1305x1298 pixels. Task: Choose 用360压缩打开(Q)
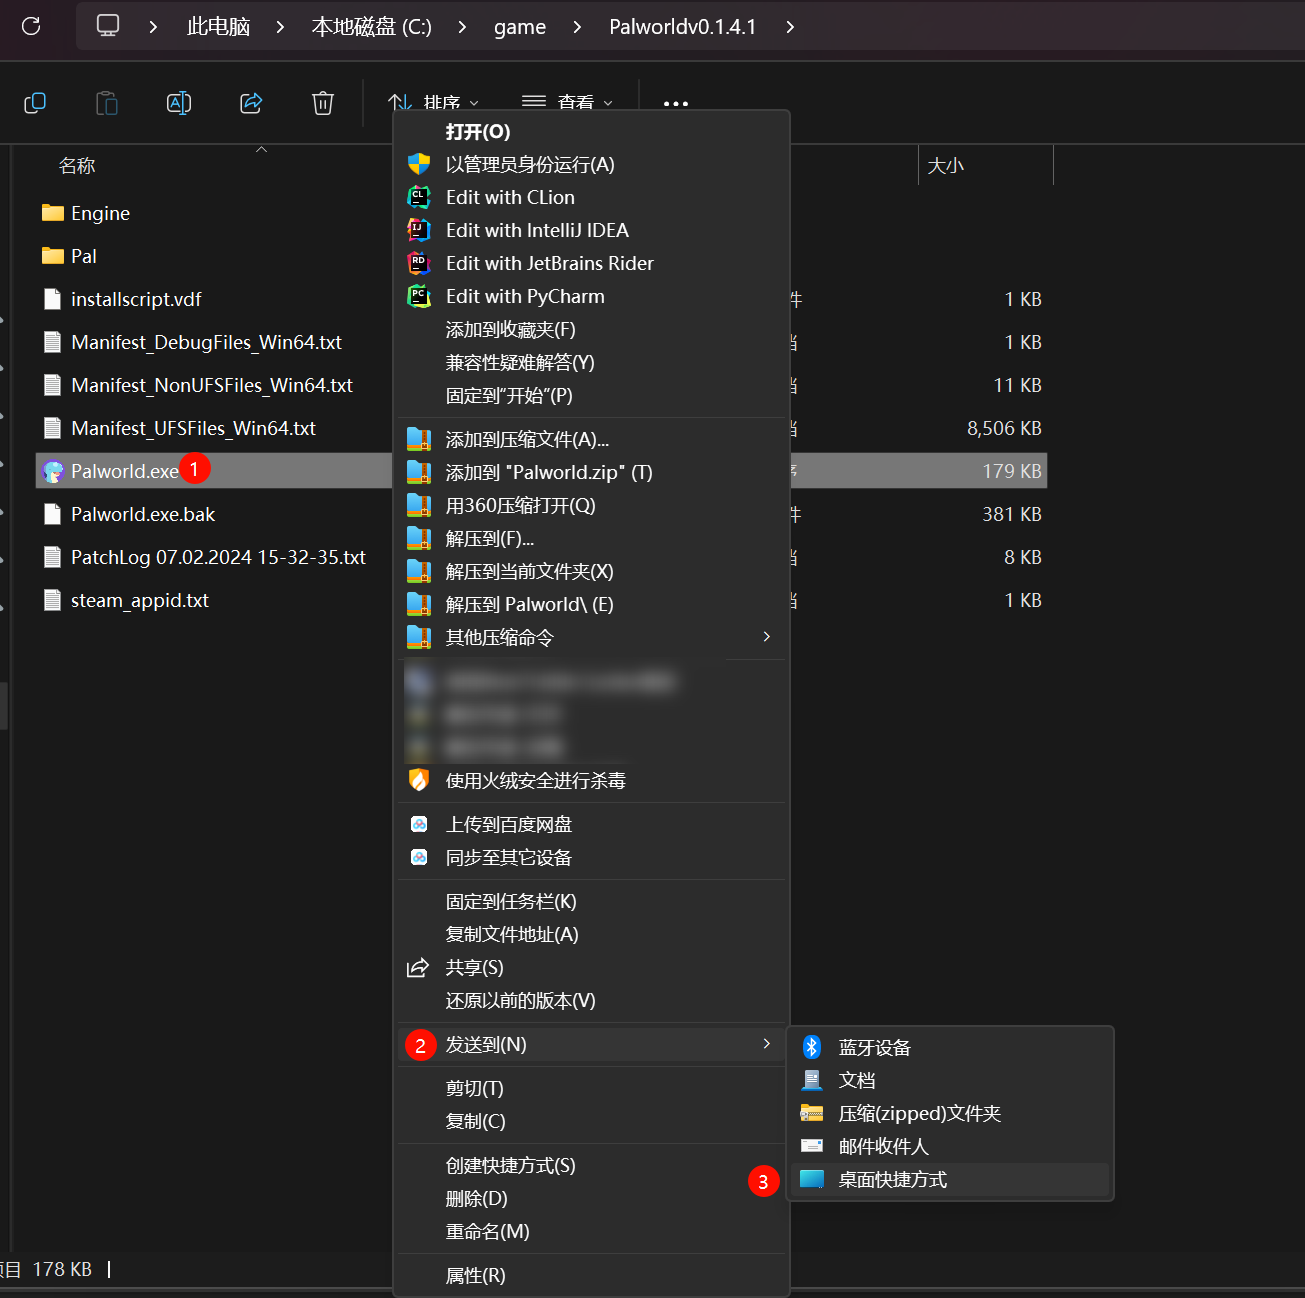[x=590, y=506]
